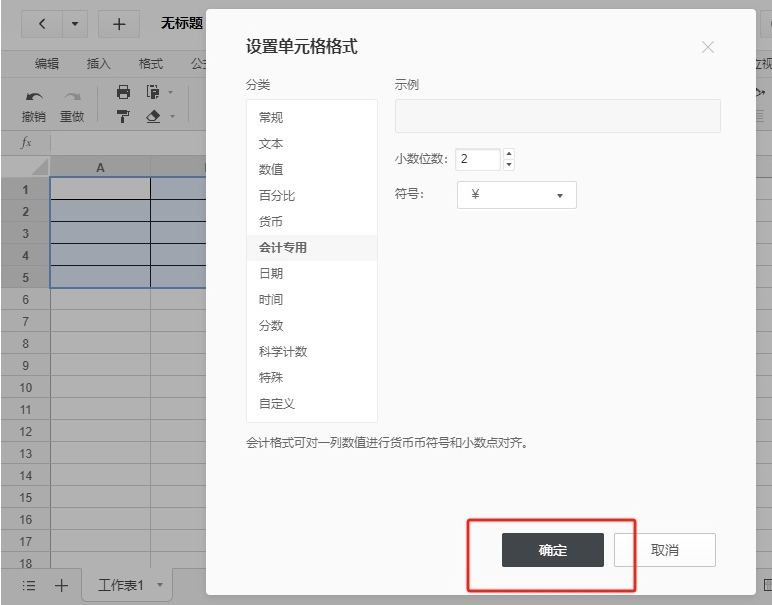Screen dimensions: 772x605
Task: Open the 符号 currency symbol dropdown
Action: [516, 195]
